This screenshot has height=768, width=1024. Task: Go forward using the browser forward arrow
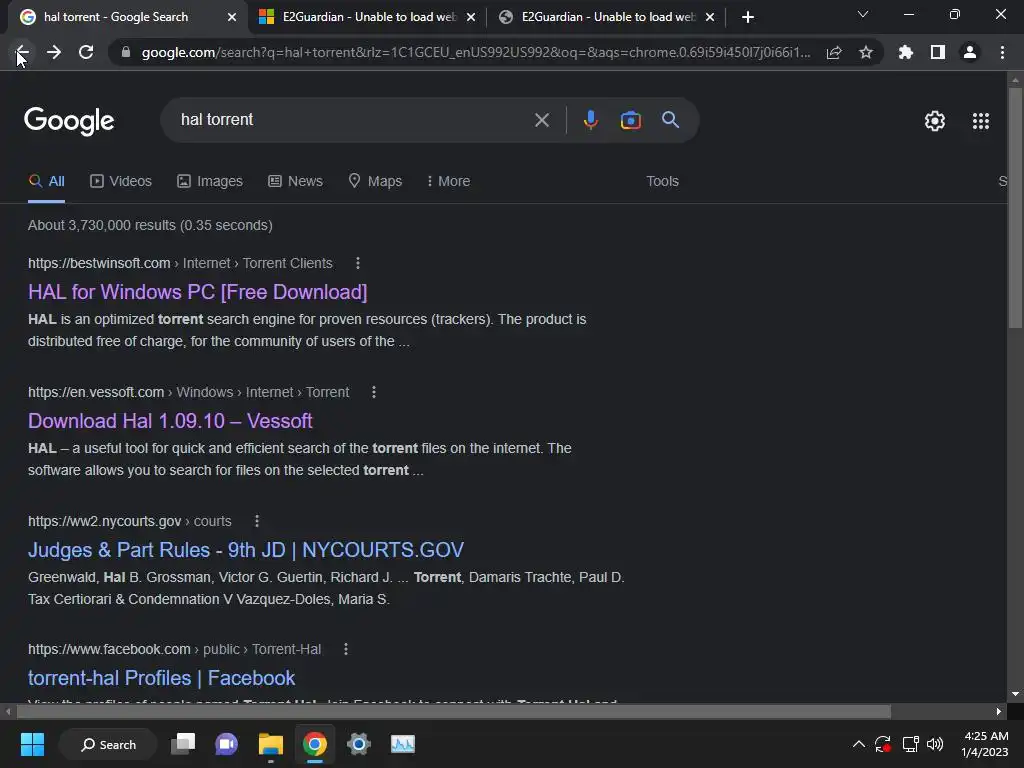(54, 52)
